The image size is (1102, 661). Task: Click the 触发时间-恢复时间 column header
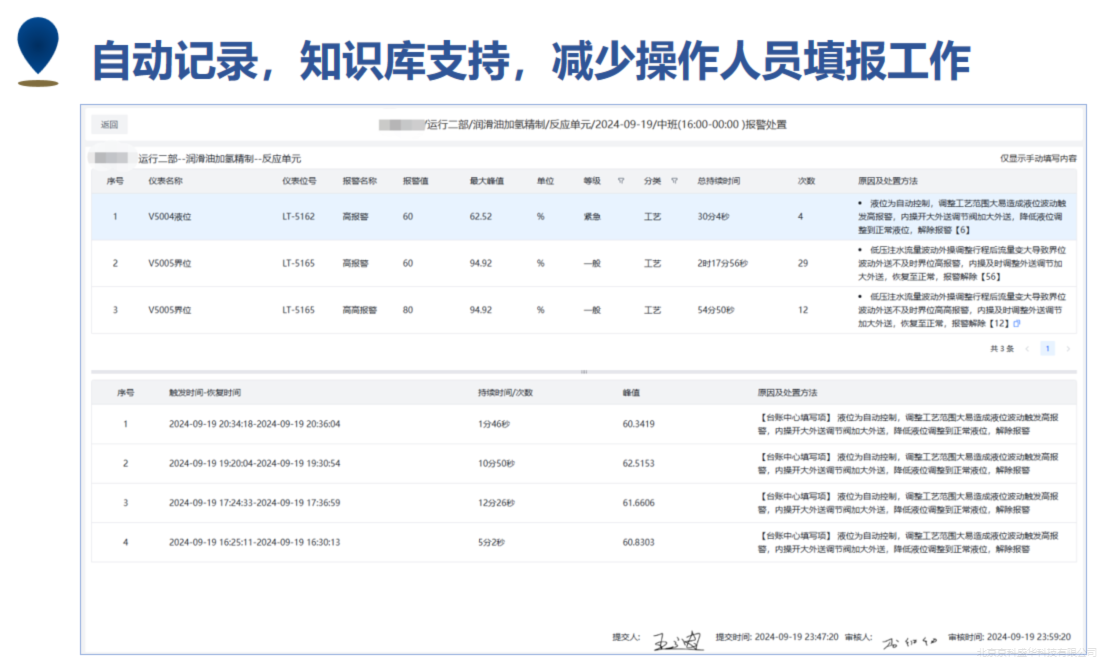[205, 393]
